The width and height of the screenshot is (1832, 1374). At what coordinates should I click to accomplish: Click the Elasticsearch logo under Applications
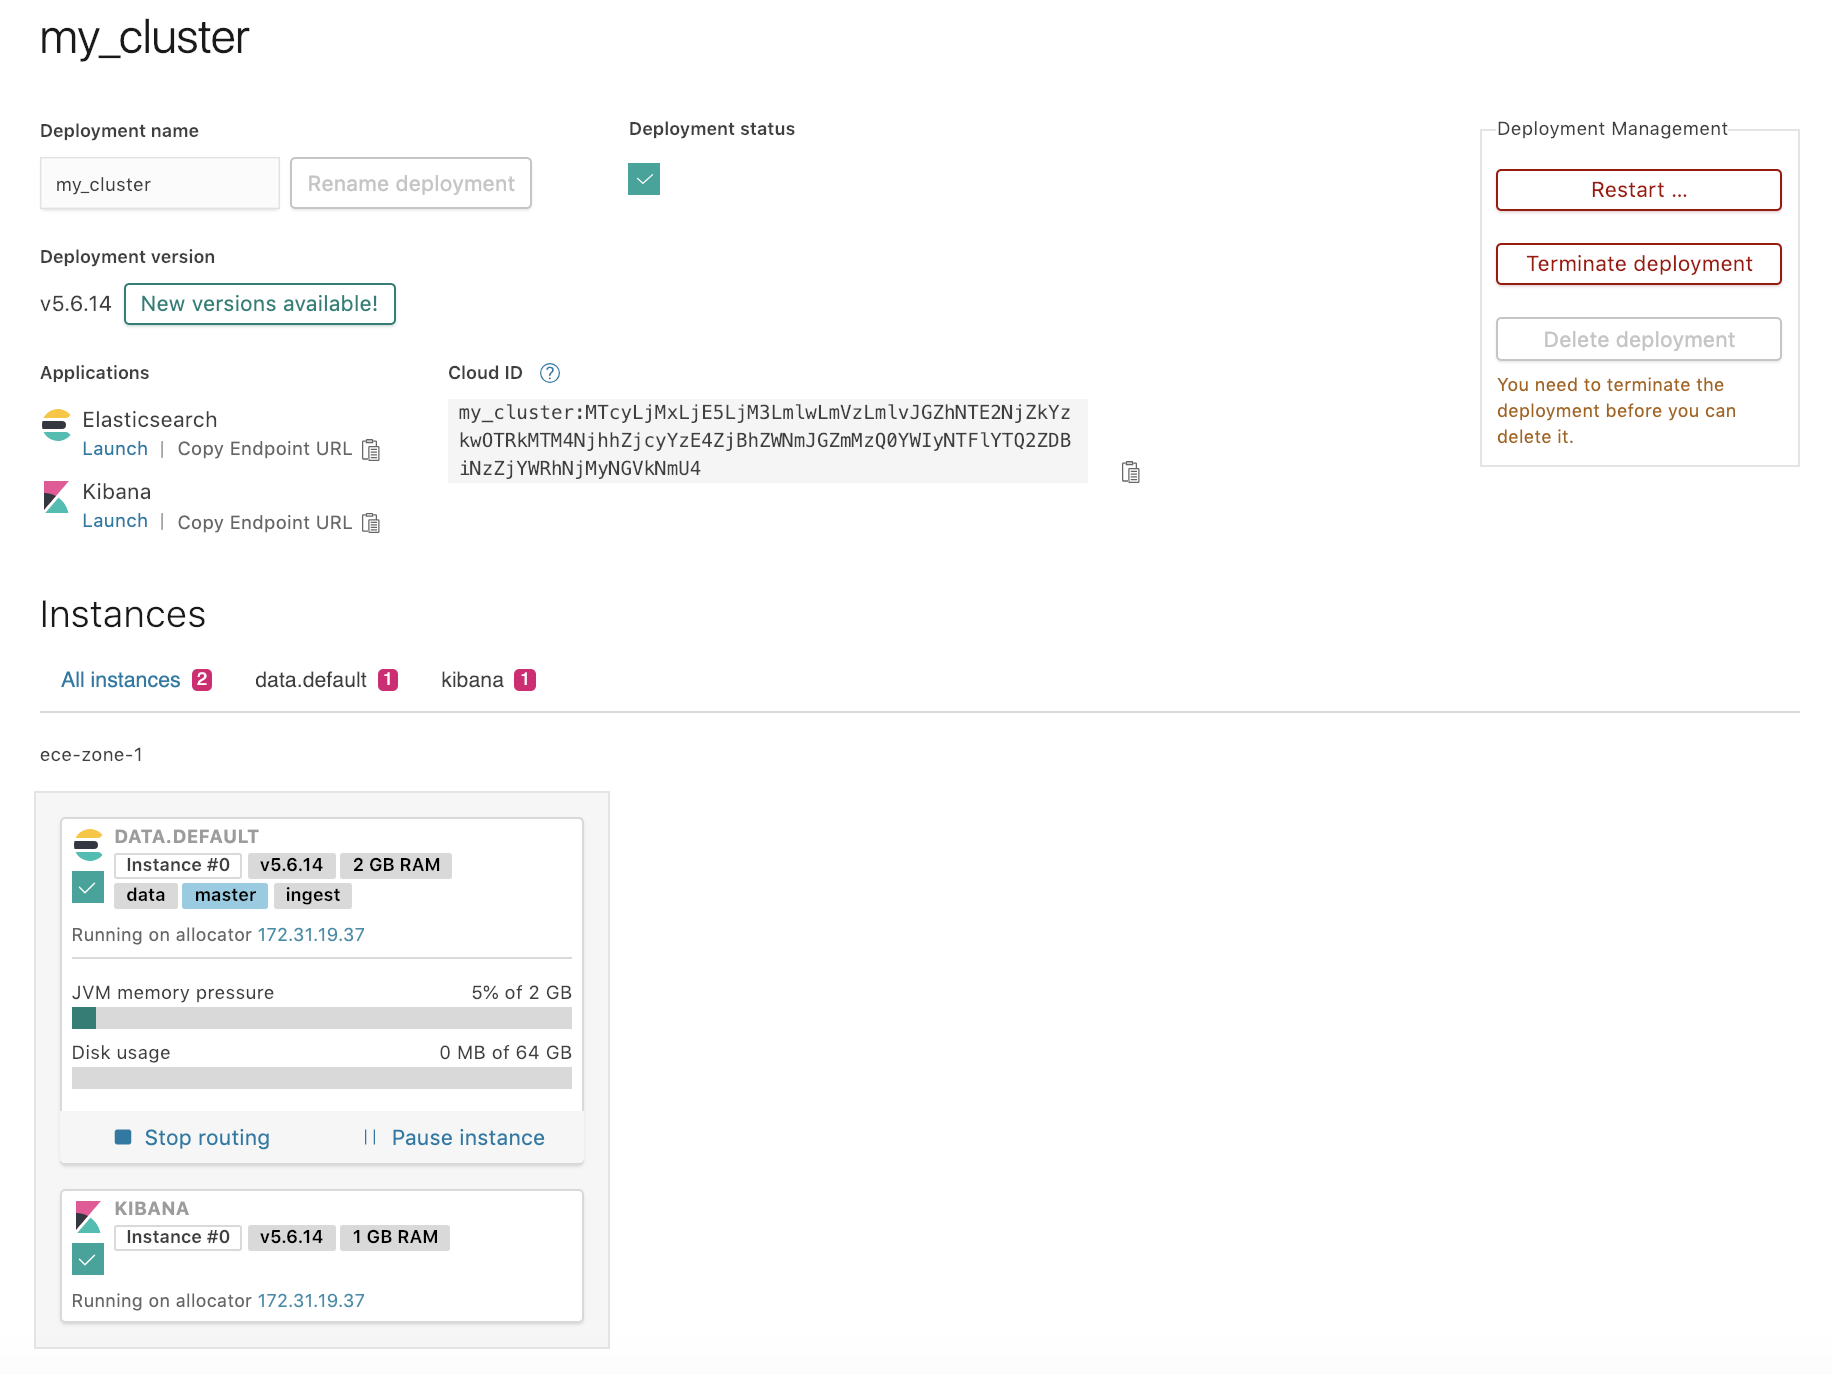[x=56, y=424]
